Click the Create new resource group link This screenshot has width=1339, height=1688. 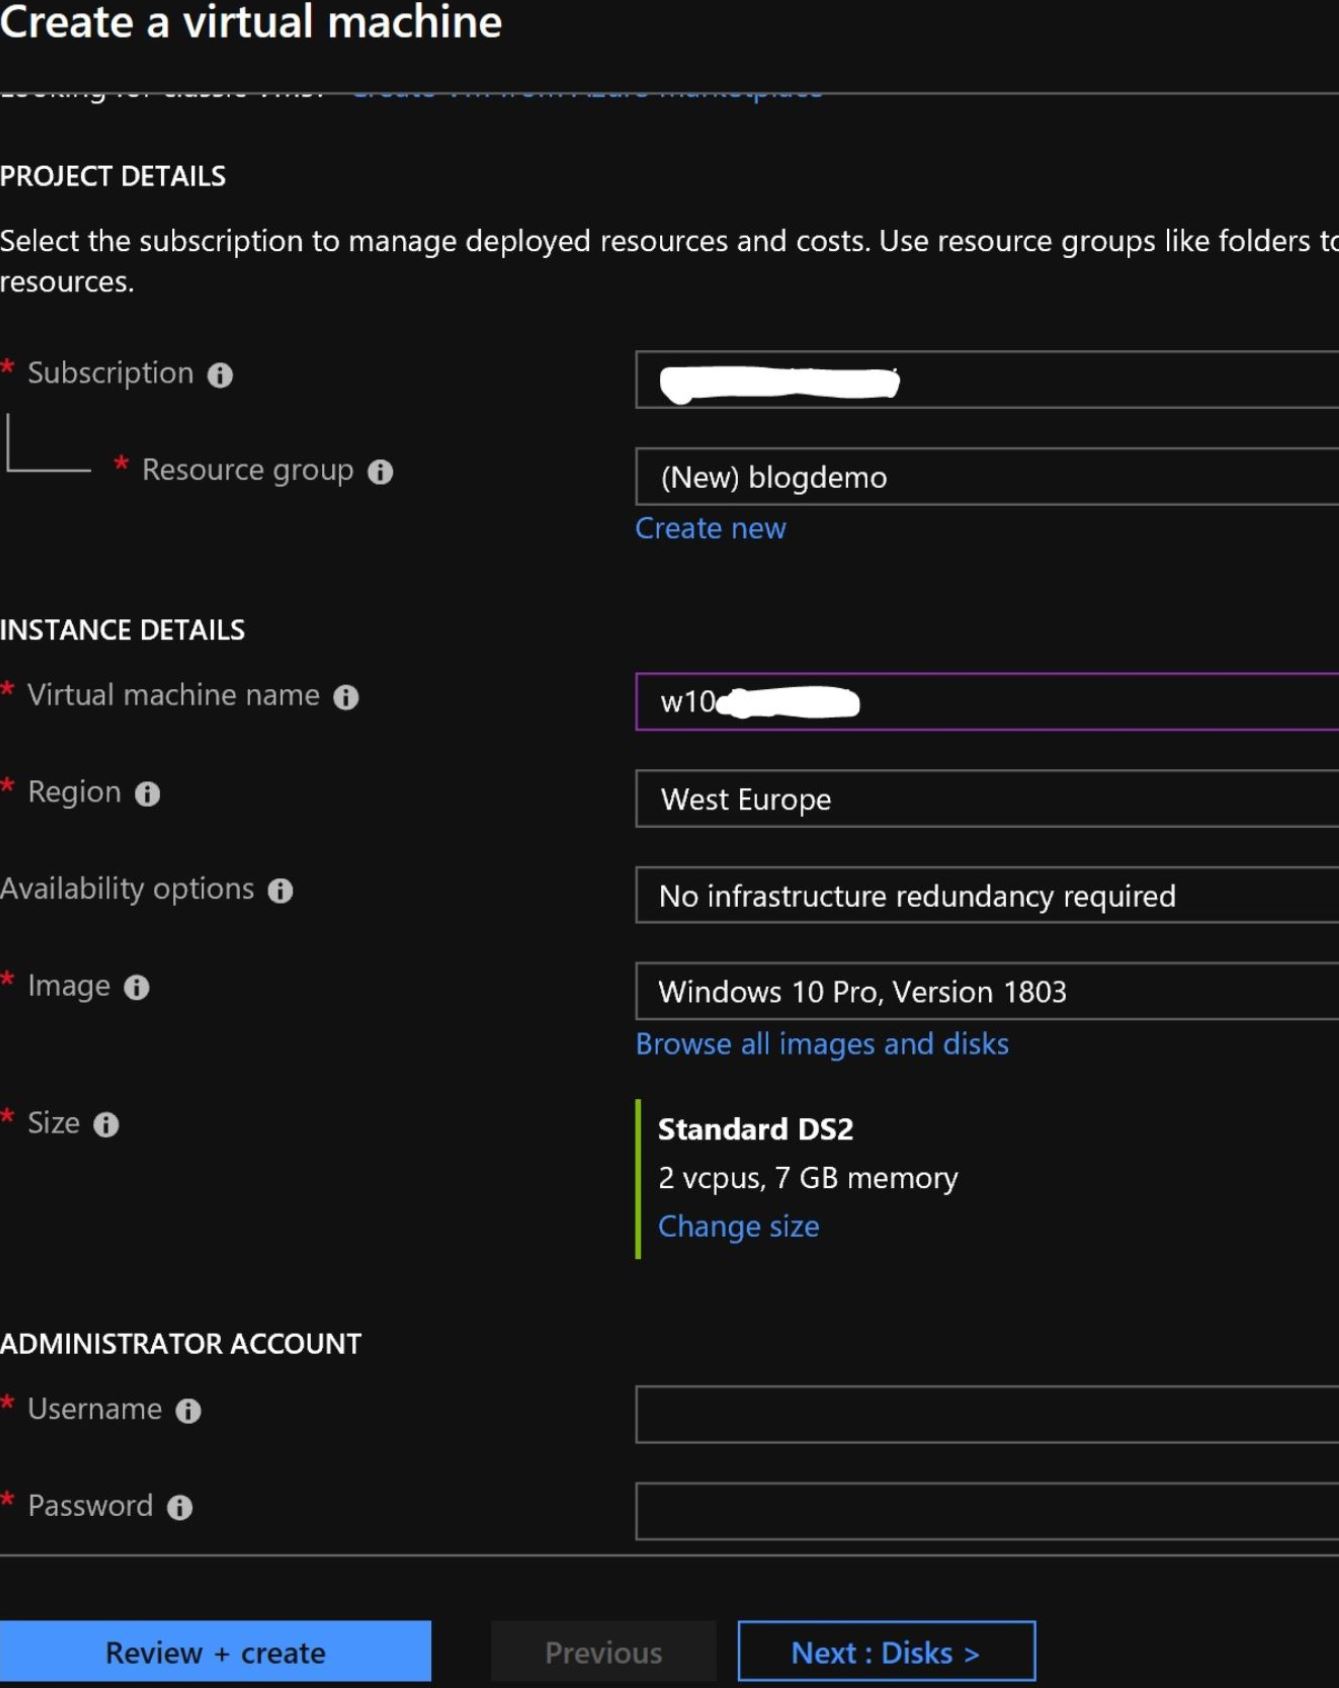(710, 528)
